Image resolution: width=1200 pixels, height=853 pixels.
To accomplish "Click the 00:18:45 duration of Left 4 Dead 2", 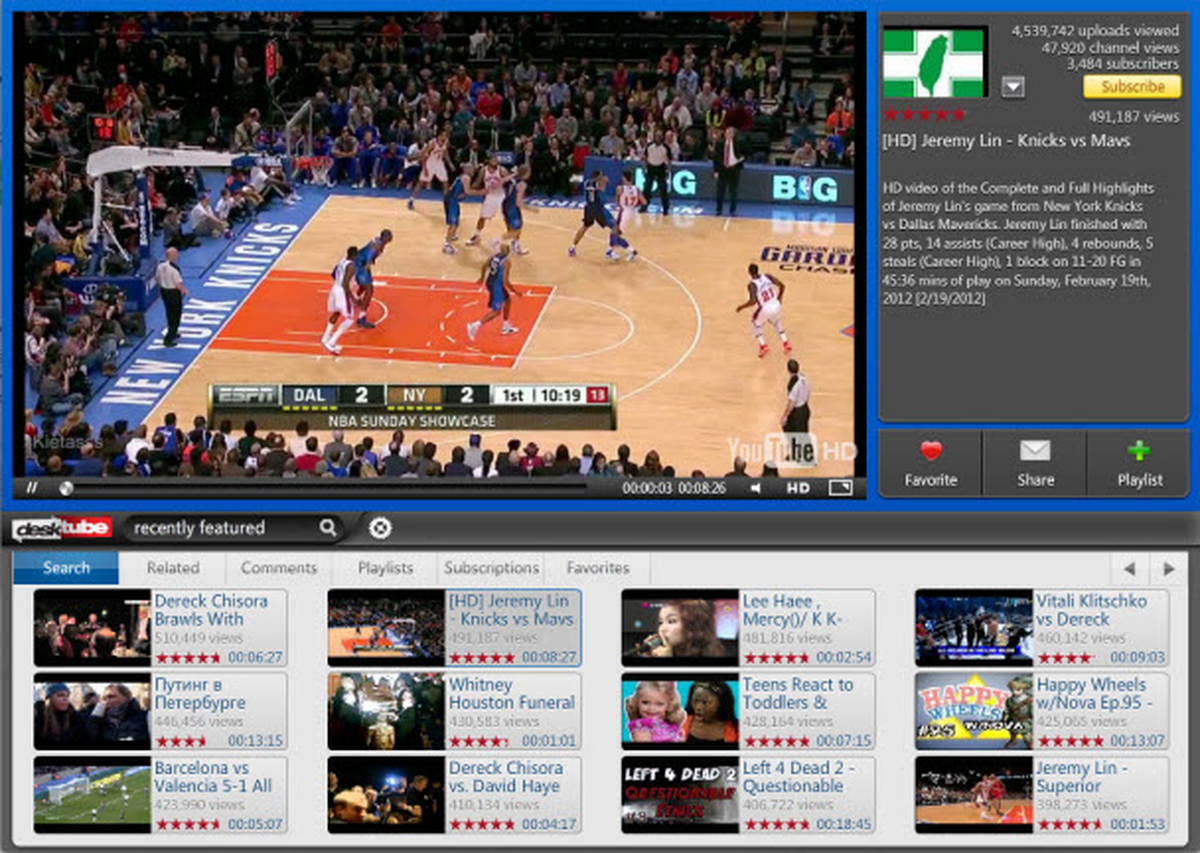I will pyautogui.click(x=843, y=825).
